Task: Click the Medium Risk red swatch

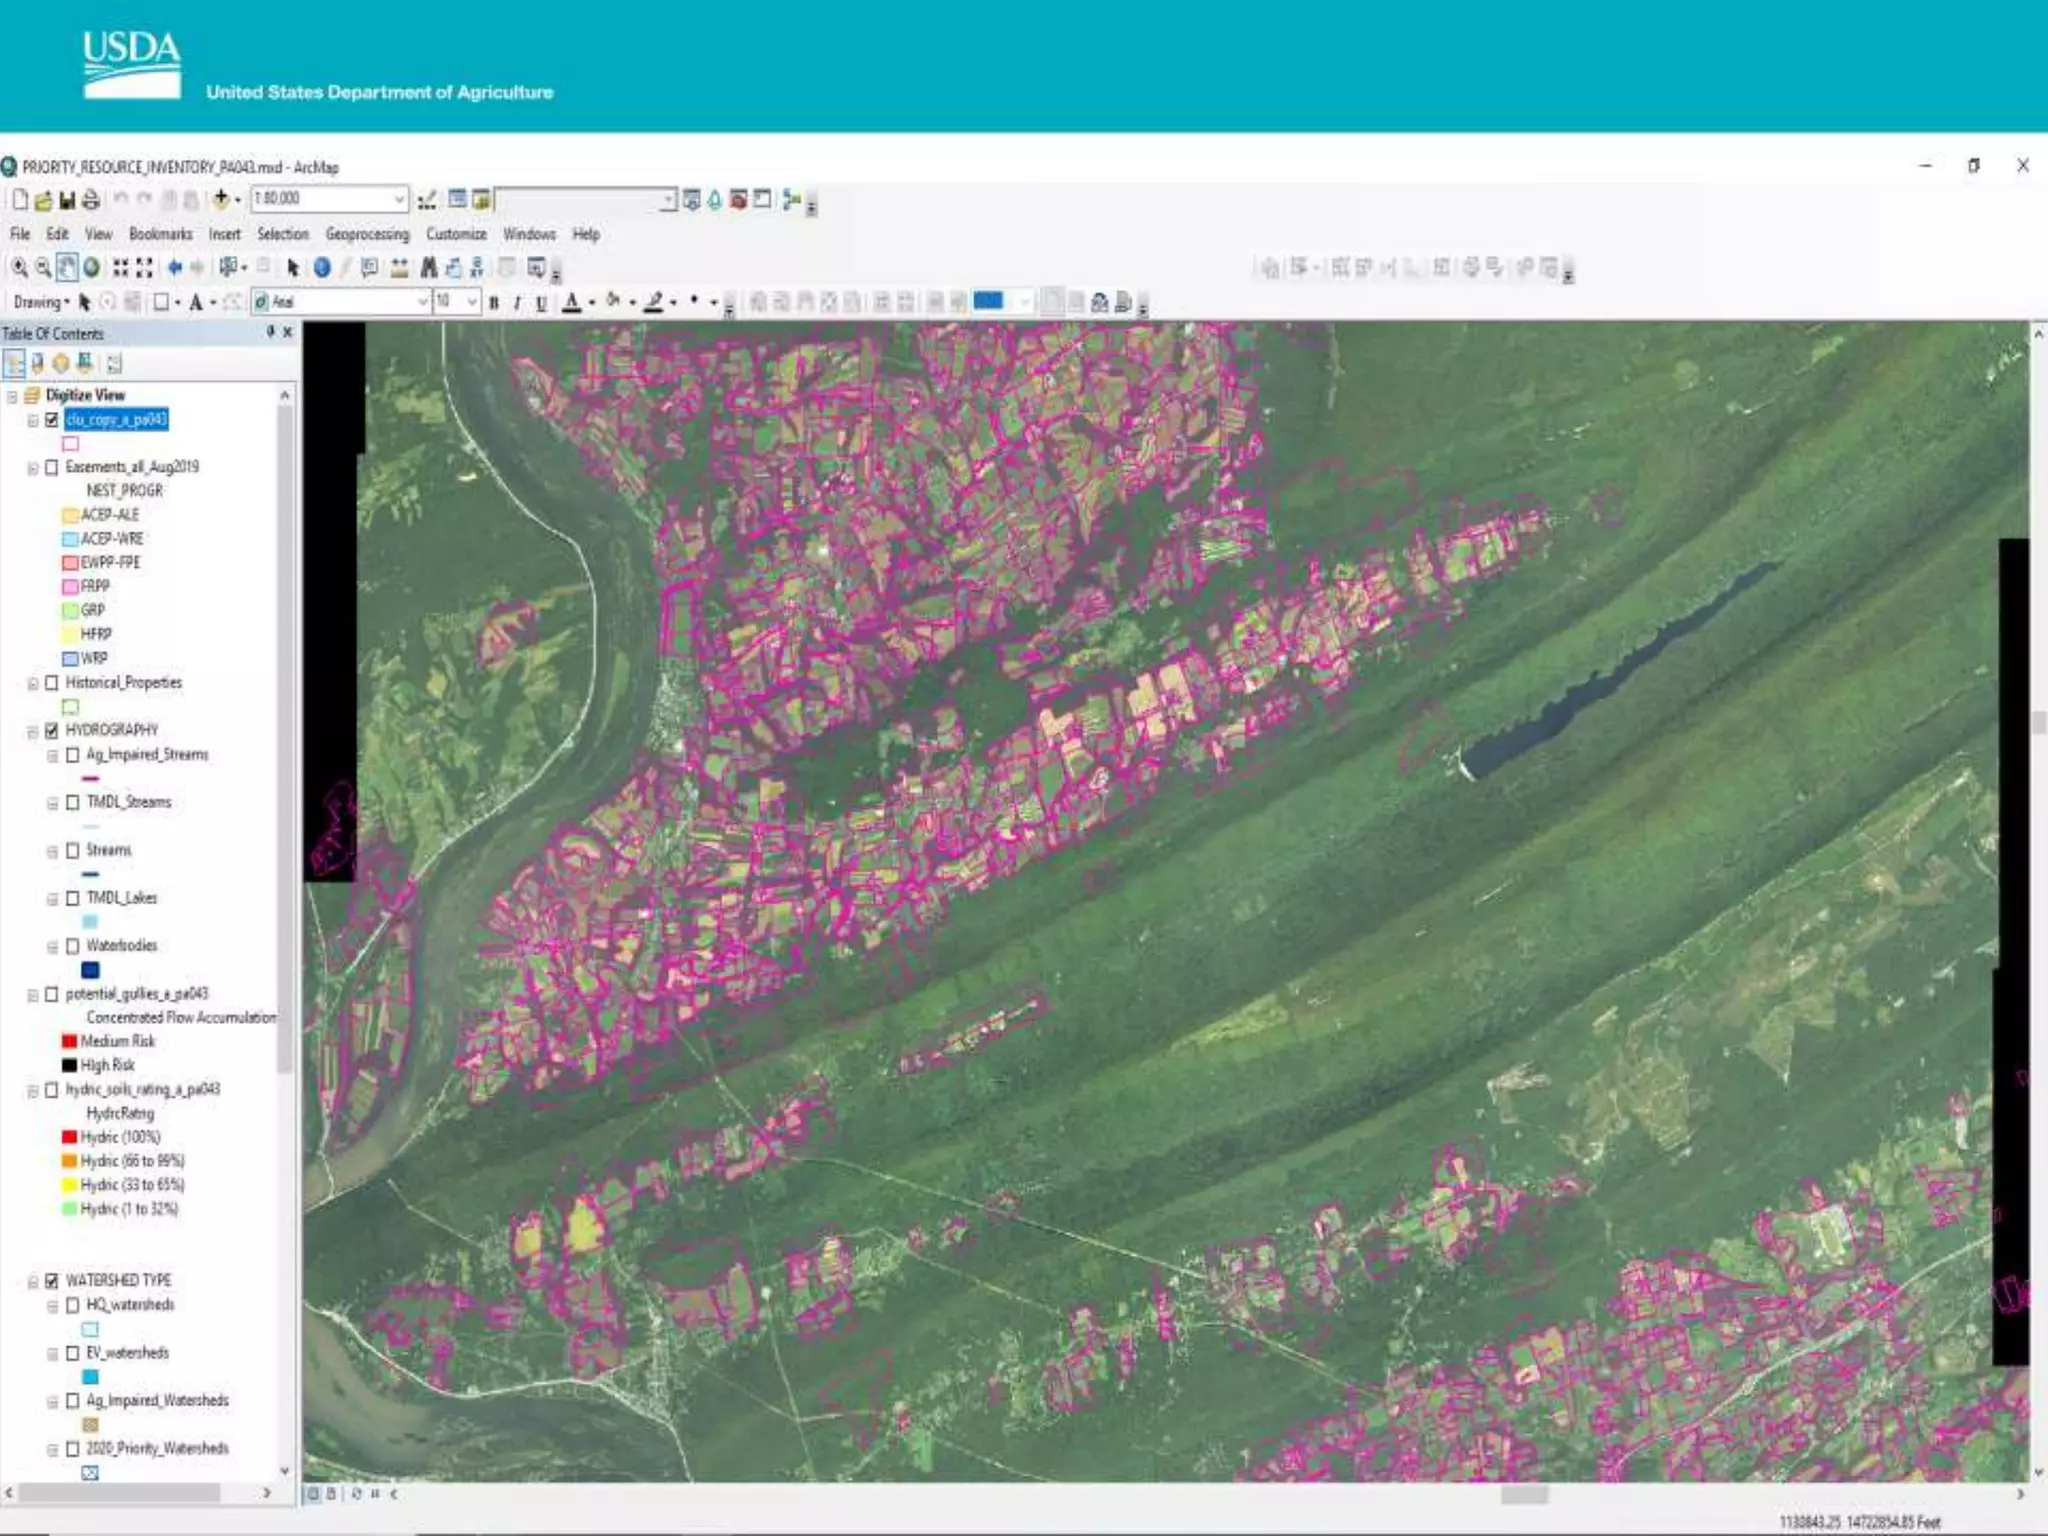Action: 69,1042
